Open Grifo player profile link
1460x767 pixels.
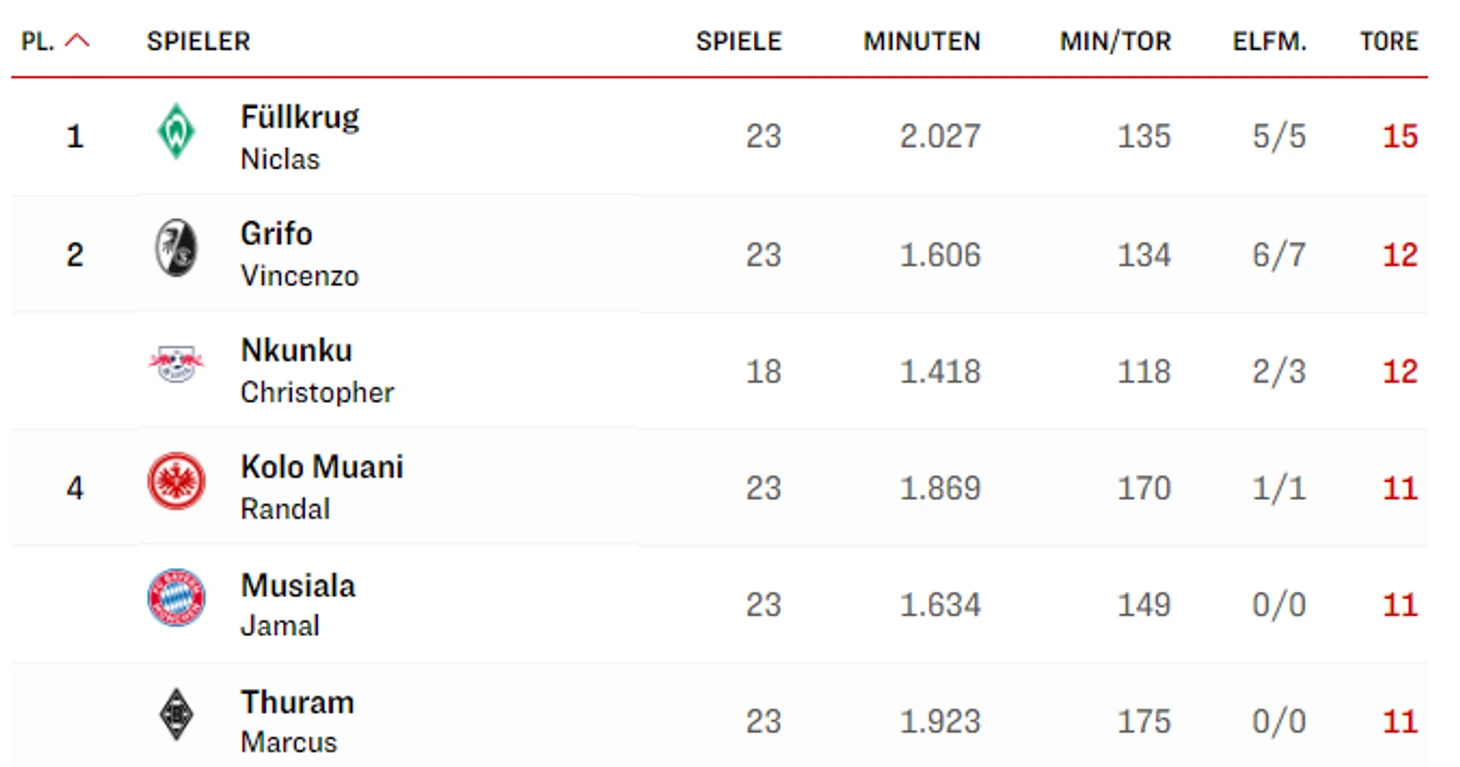click(x=276, y=234)
